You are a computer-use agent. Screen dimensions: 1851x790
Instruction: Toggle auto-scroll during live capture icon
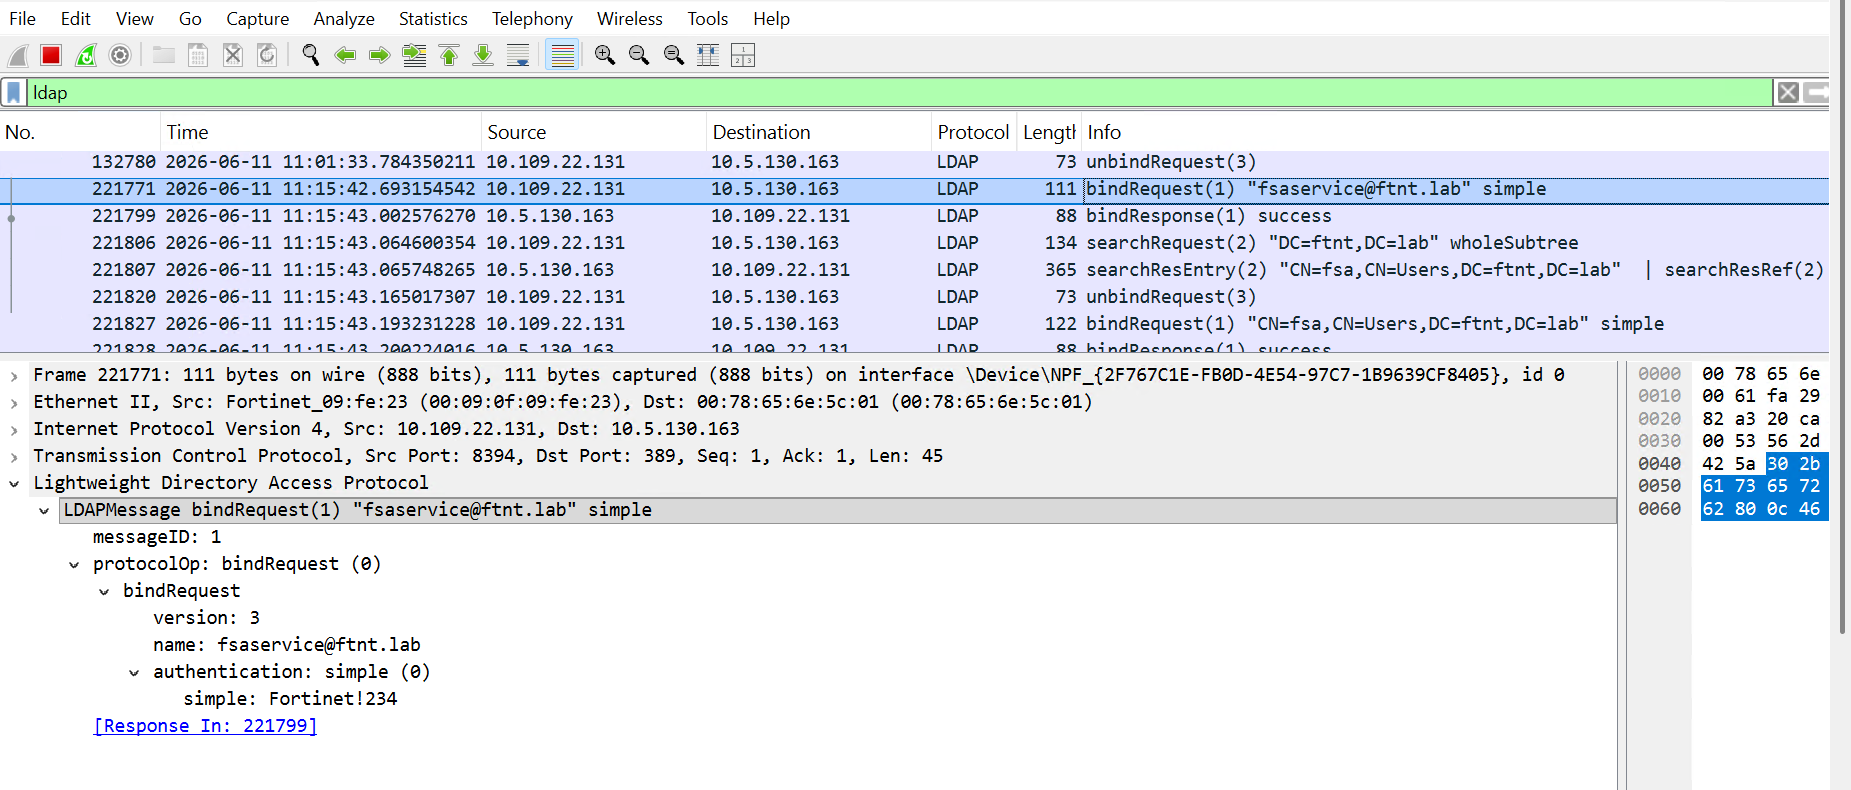(x=518, y=55)
